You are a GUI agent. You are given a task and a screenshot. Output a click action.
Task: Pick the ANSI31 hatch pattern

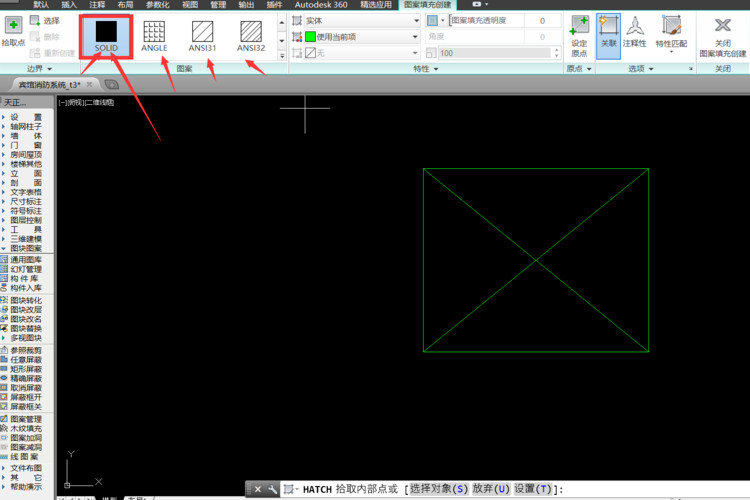(202, 36)
